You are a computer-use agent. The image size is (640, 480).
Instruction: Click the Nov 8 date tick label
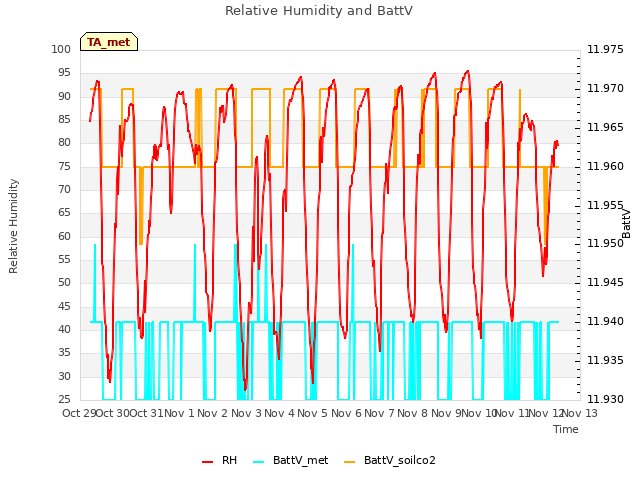click(412, 413)
